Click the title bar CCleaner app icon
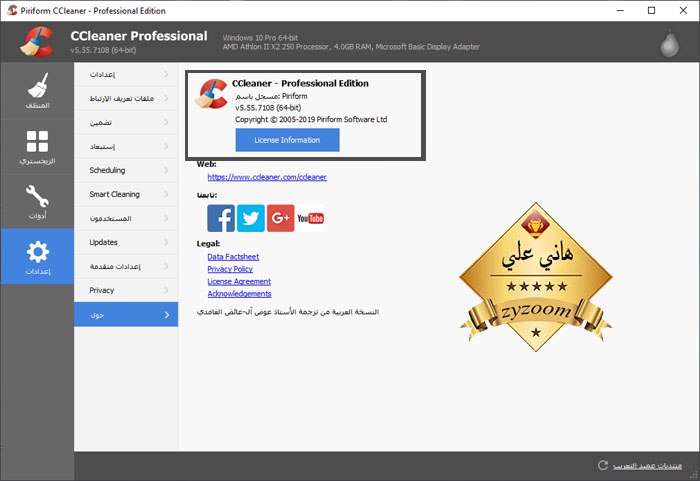700x481 pixels. click(12, 10)
